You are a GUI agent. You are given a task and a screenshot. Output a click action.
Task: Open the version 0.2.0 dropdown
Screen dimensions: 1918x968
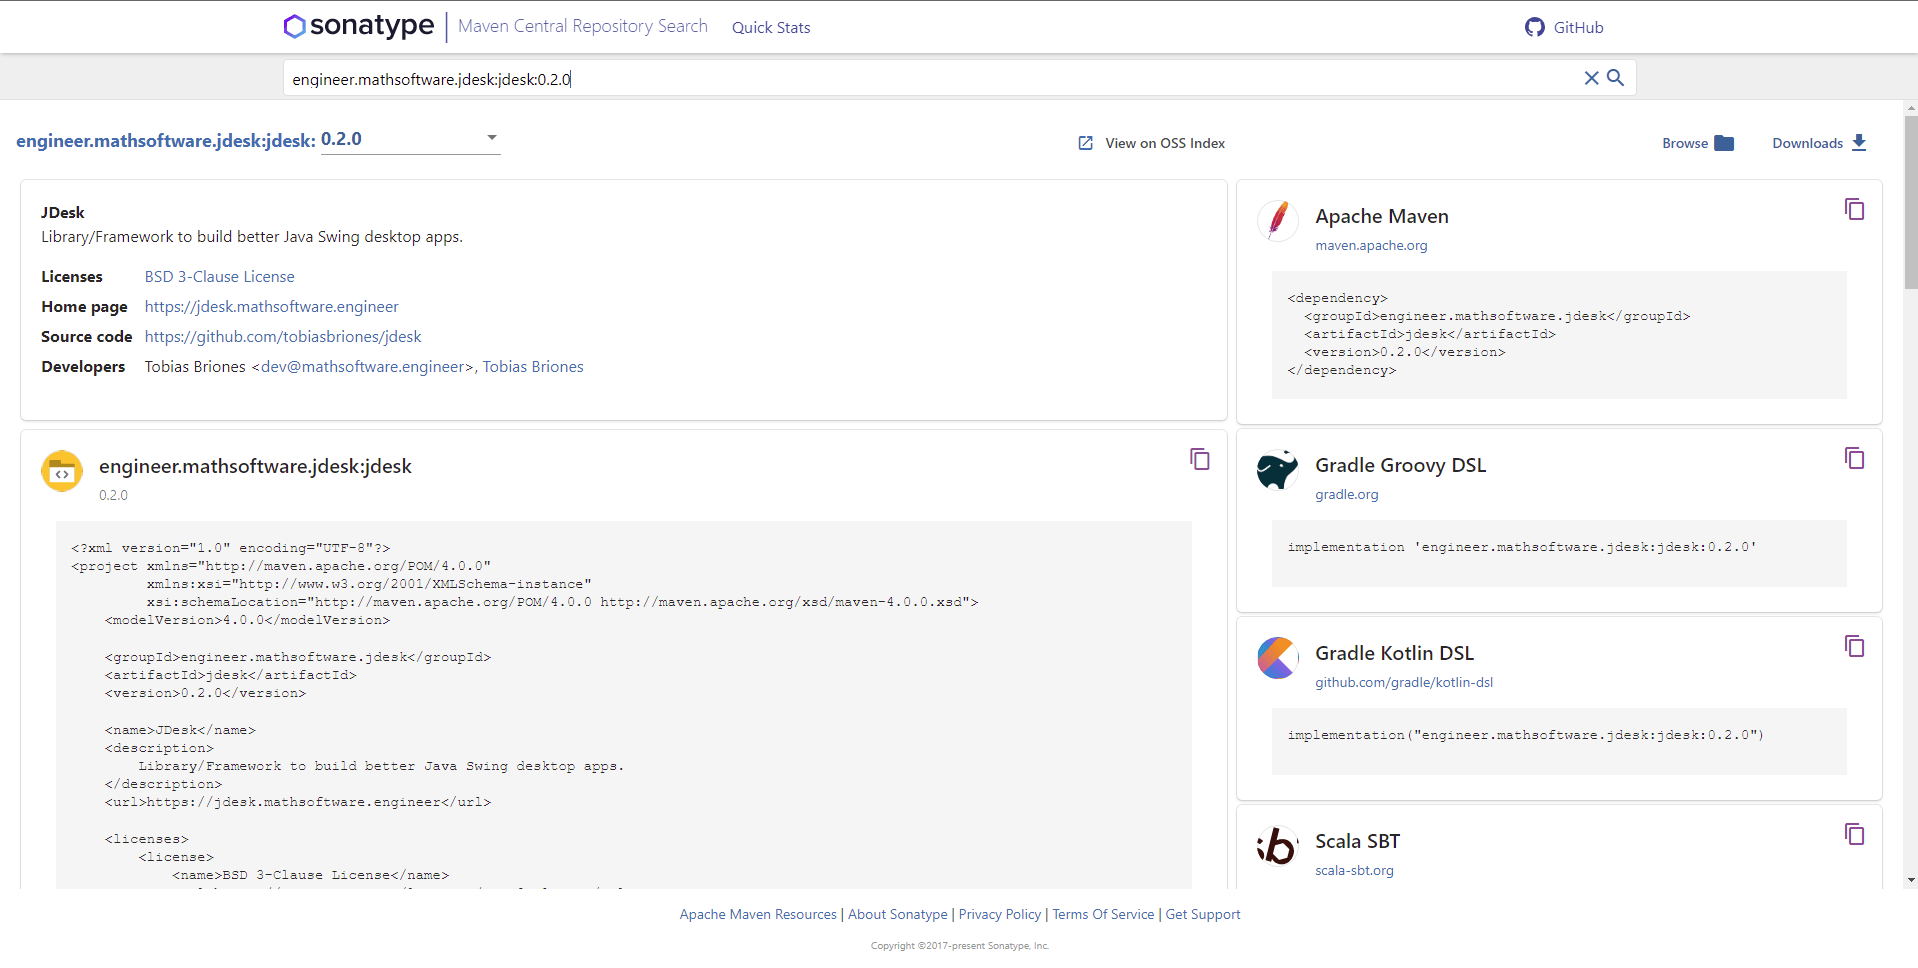[x=410, y=139]
